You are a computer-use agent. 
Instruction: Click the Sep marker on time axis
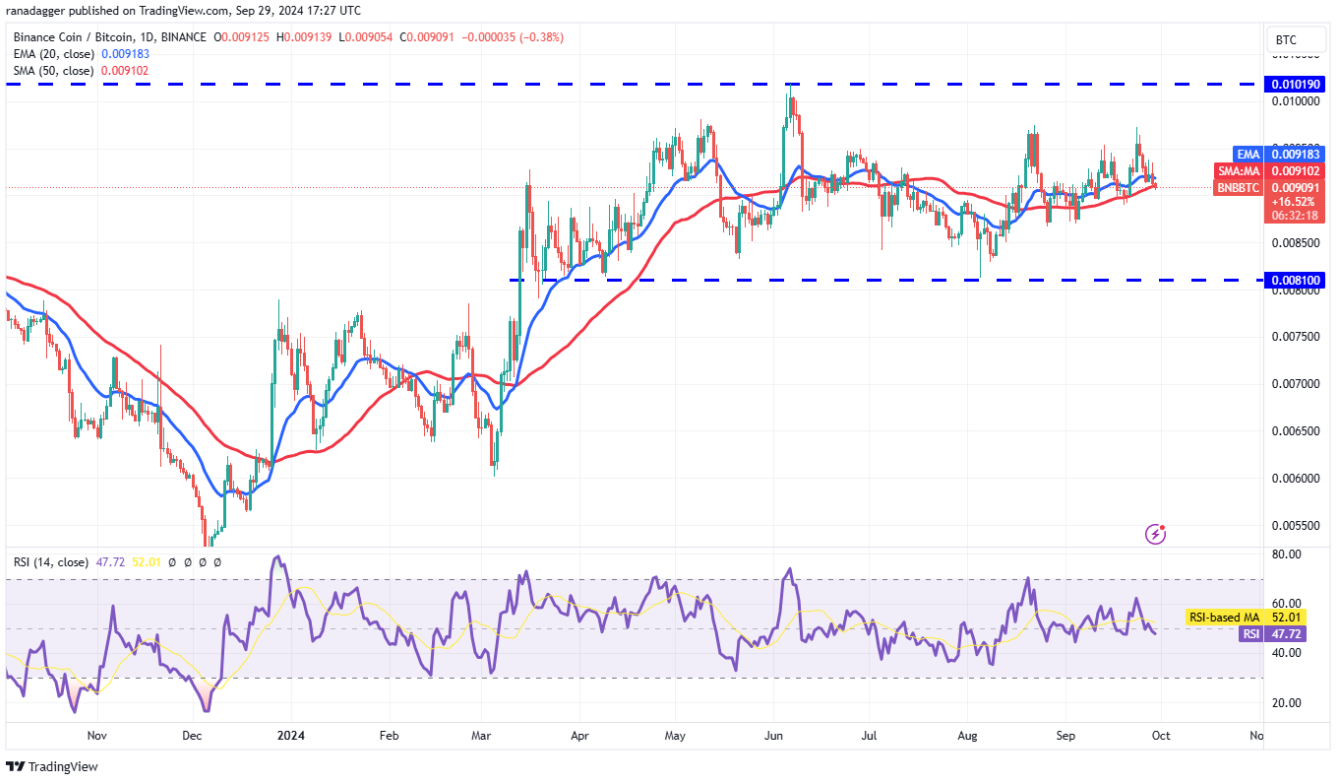(1066, 735)
